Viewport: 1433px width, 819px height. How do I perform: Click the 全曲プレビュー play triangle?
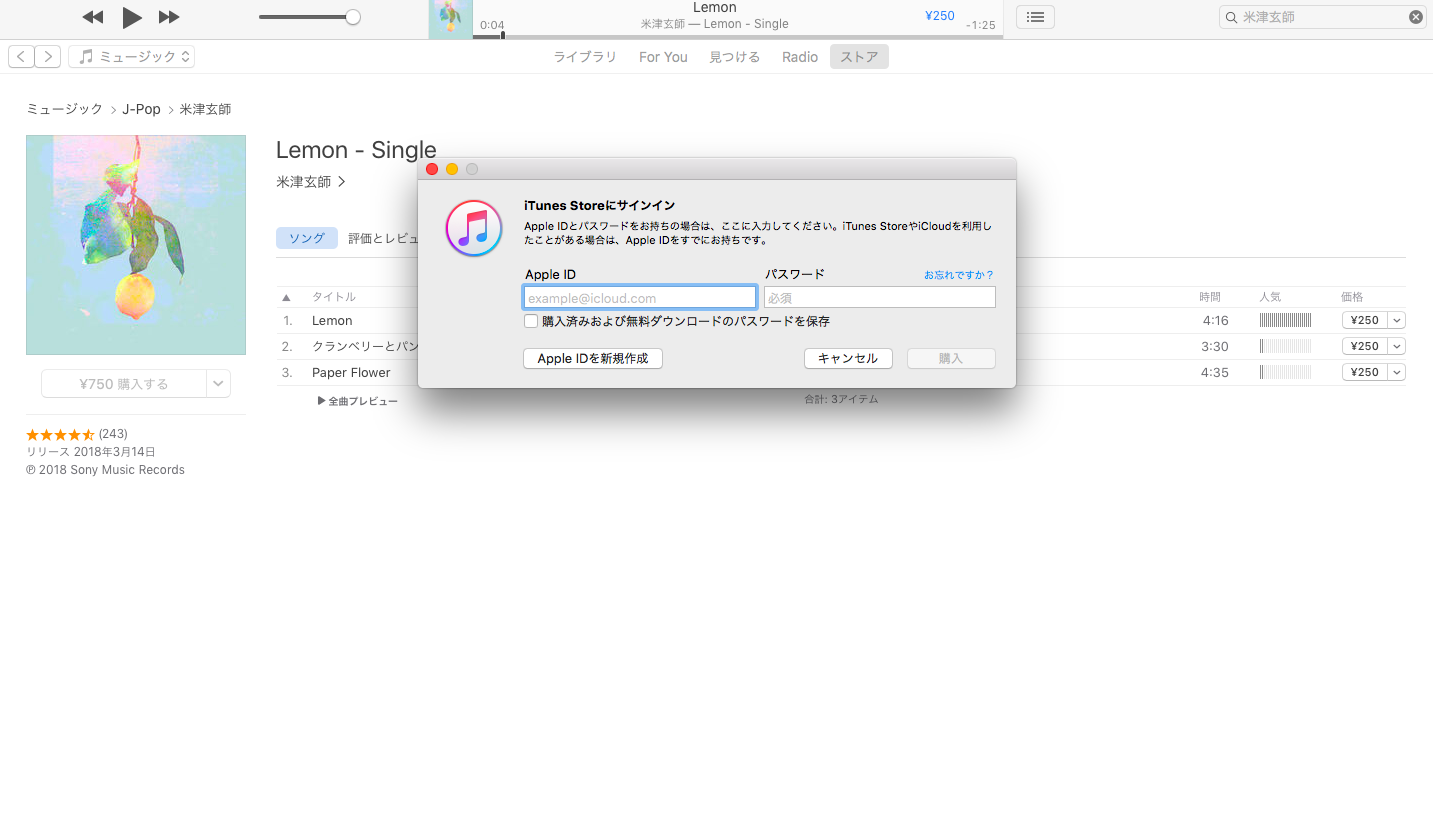[x=322, y=401]
